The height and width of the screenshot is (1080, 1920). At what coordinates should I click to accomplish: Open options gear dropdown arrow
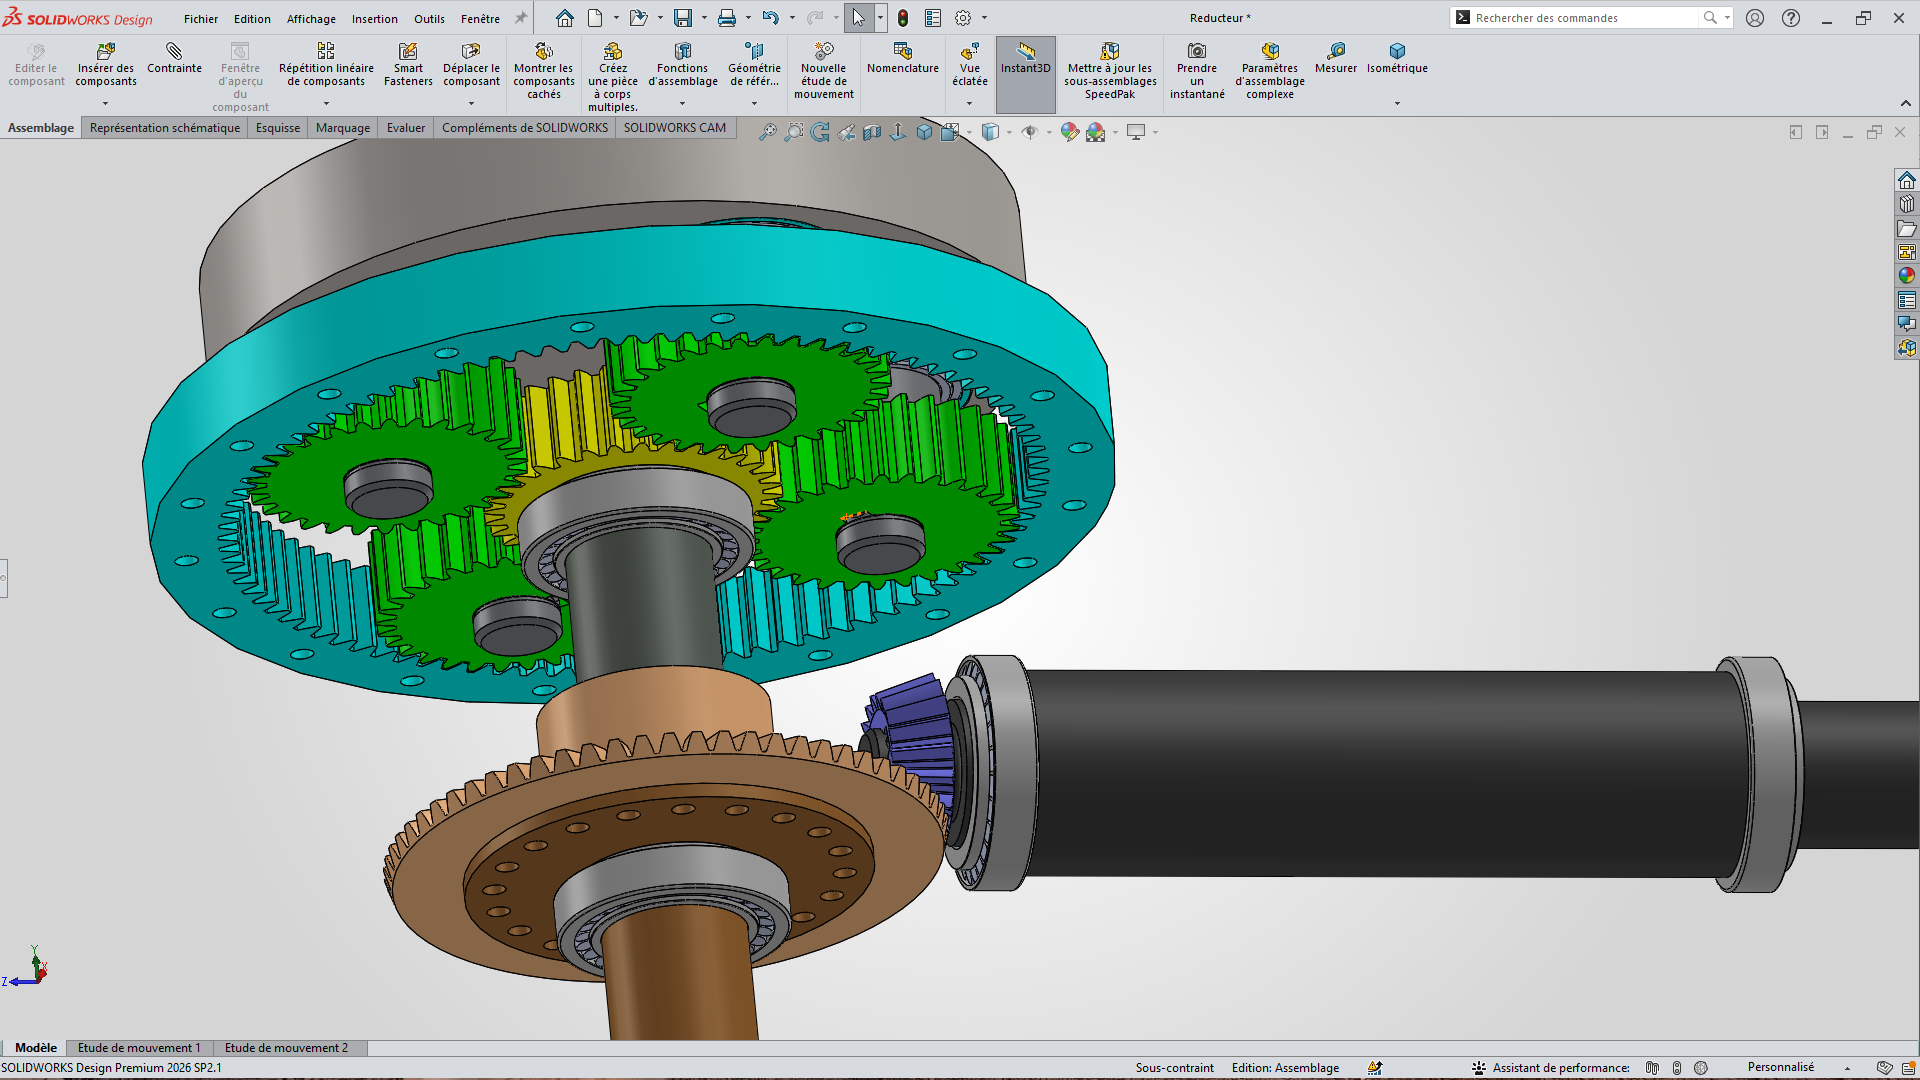[984, 18]
